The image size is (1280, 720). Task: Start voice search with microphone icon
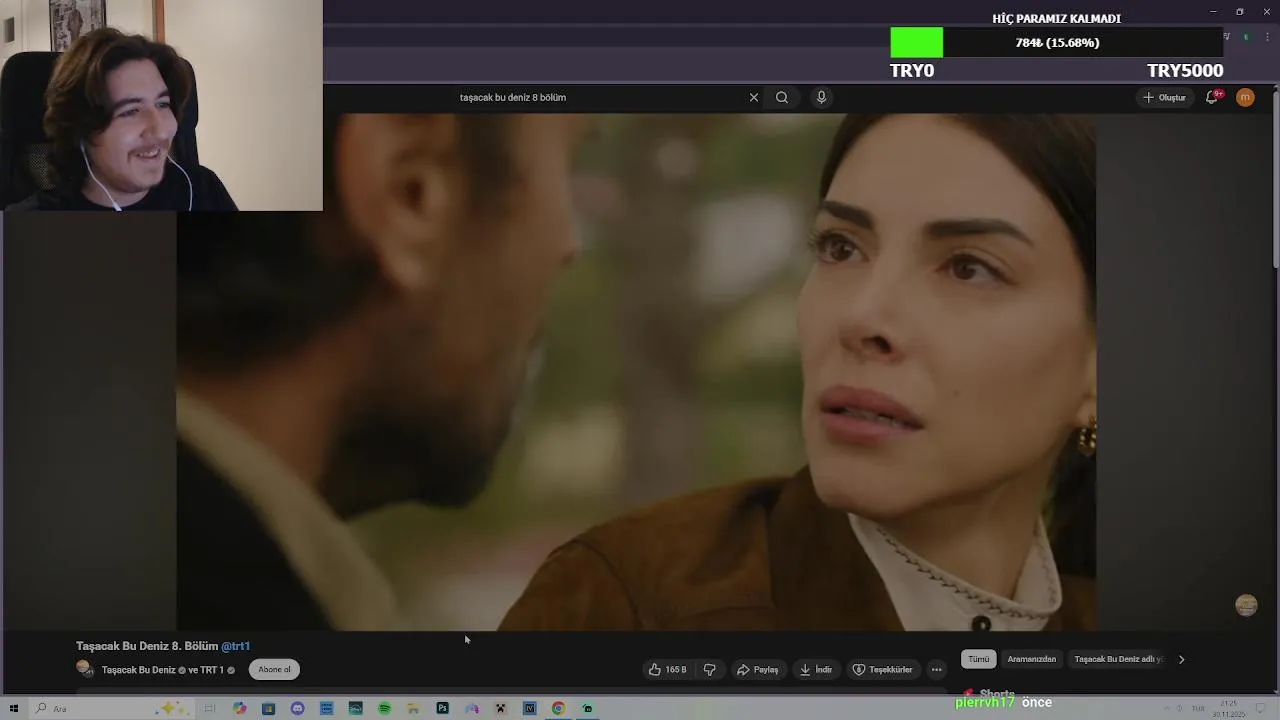(821, 97)
